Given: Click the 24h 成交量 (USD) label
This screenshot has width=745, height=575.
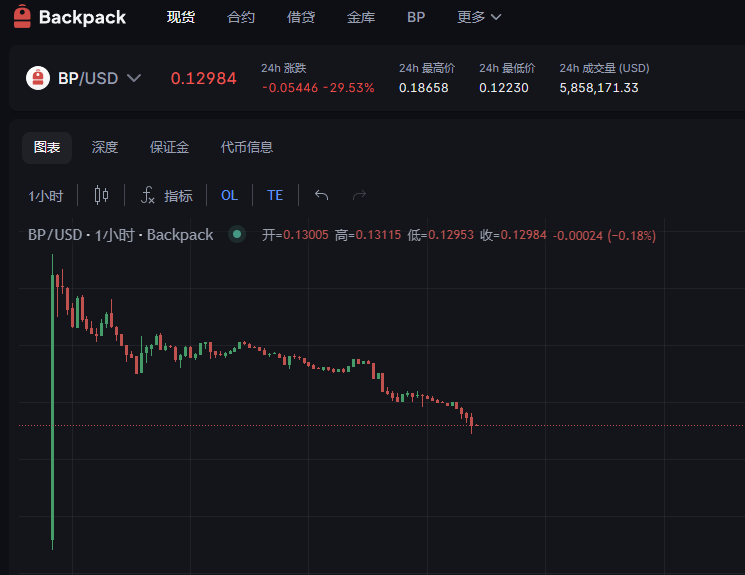Looking at the screenshot, I should [604, 68].
